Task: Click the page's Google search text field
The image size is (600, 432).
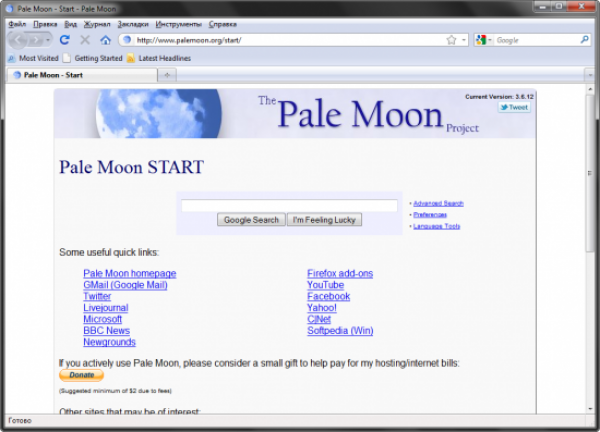Action: tap(289, 205)
